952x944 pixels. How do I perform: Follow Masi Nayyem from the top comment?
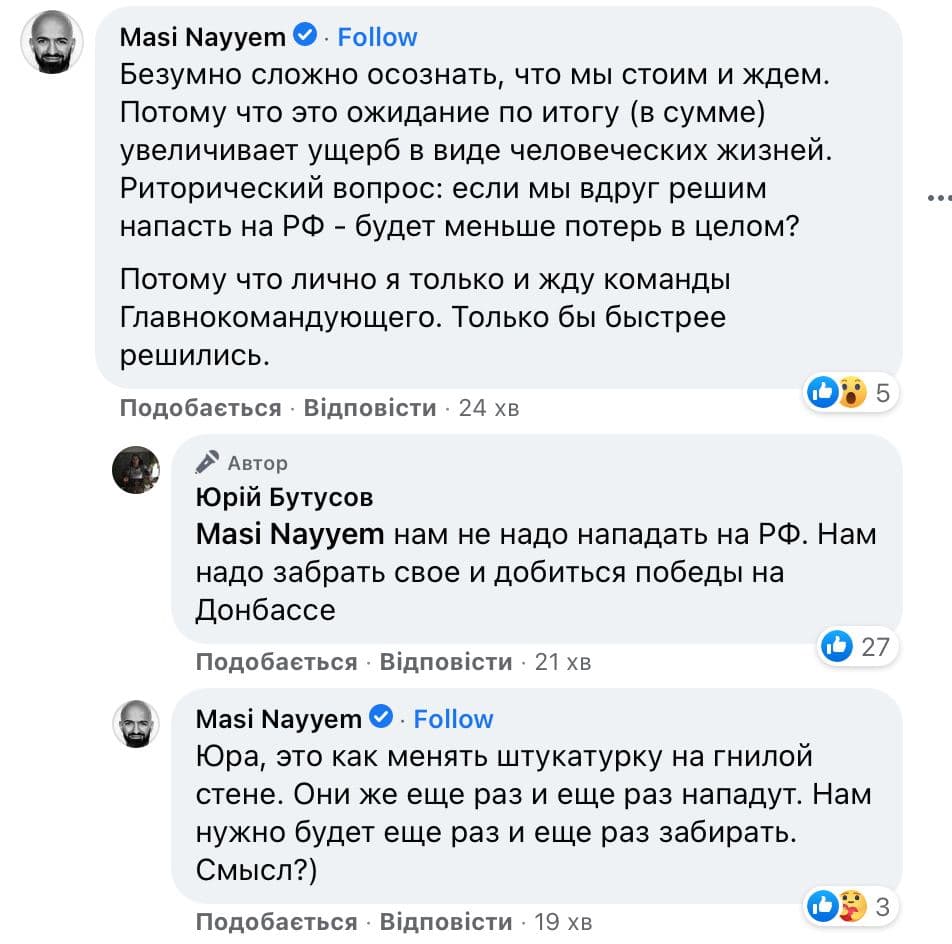click(378, 36)
